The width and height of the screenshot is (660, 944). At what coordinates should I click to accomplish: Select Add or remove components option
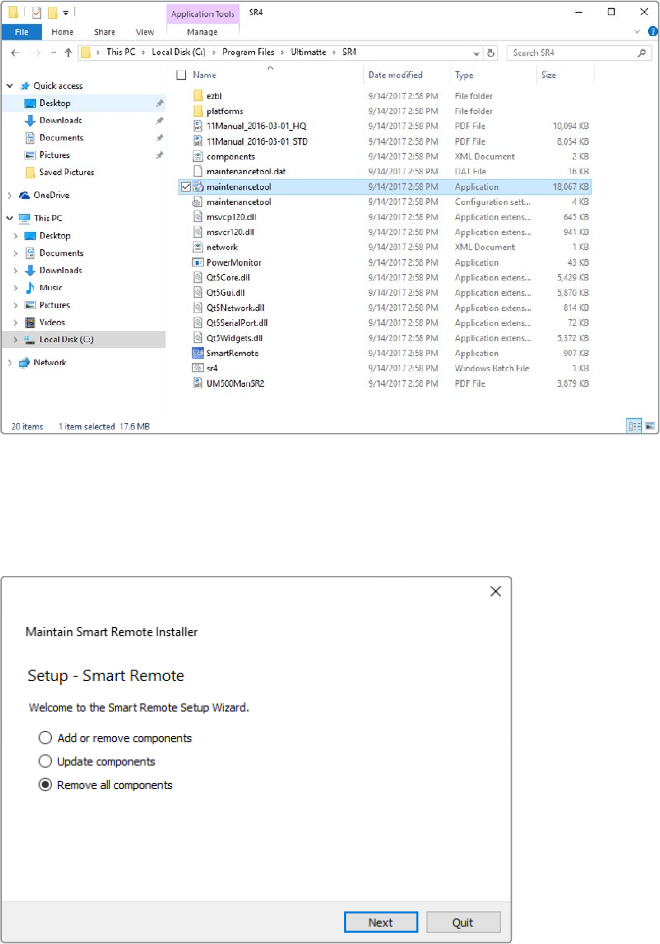[45, 738]
